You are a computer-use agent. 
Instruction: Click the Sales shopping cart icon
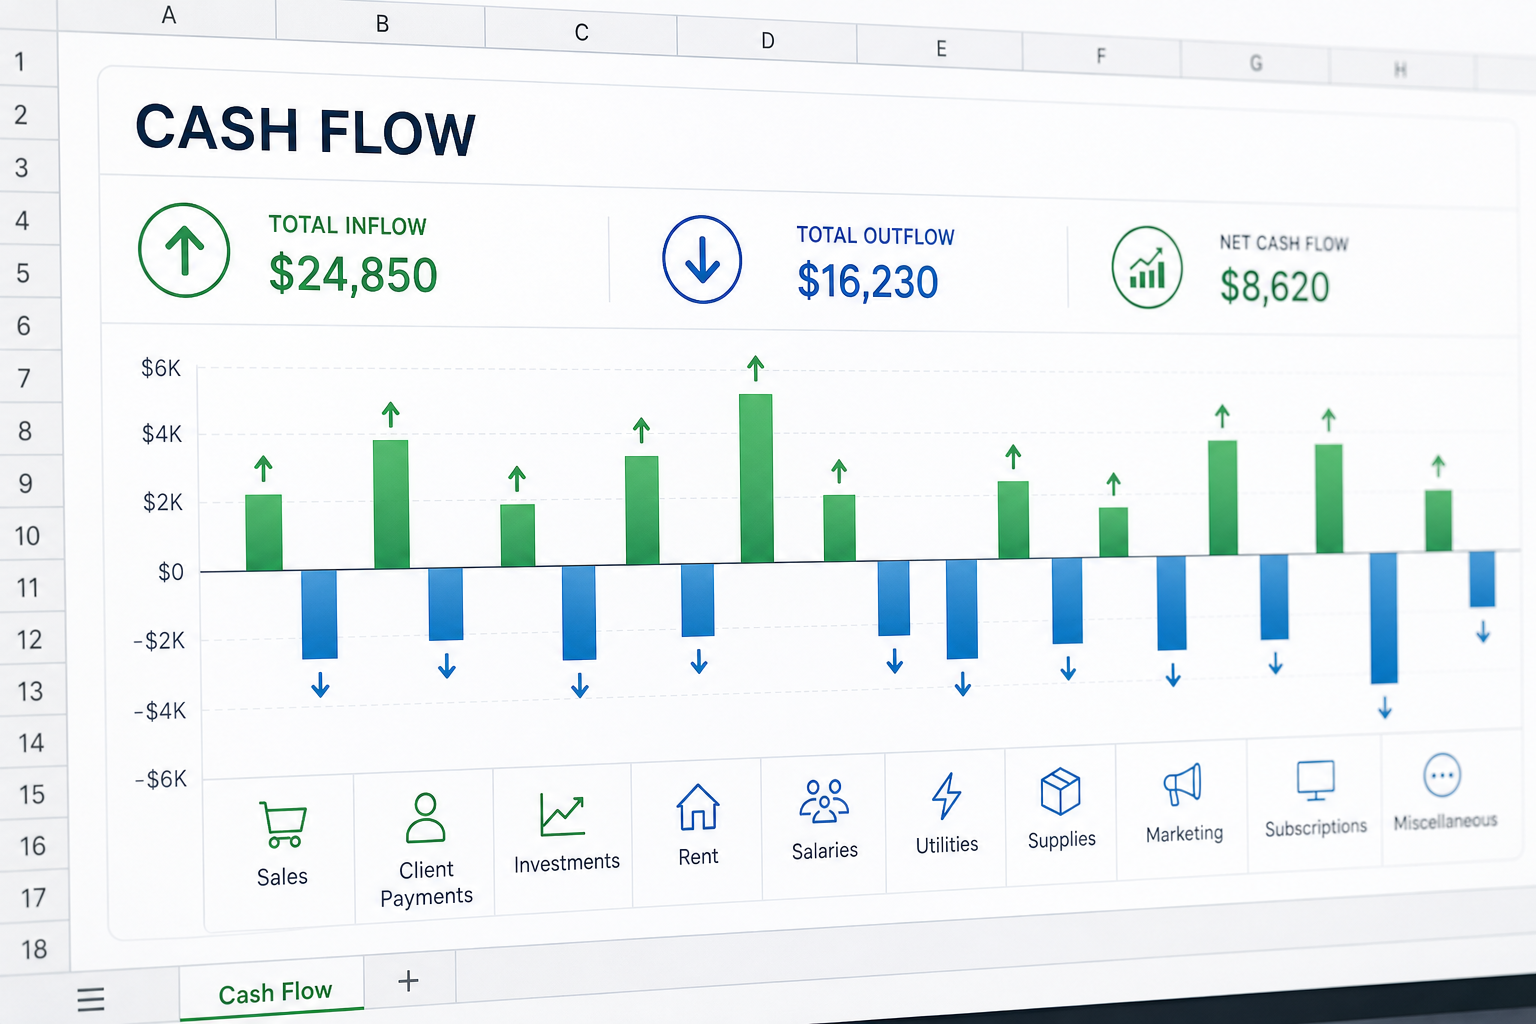pos(282,824)
